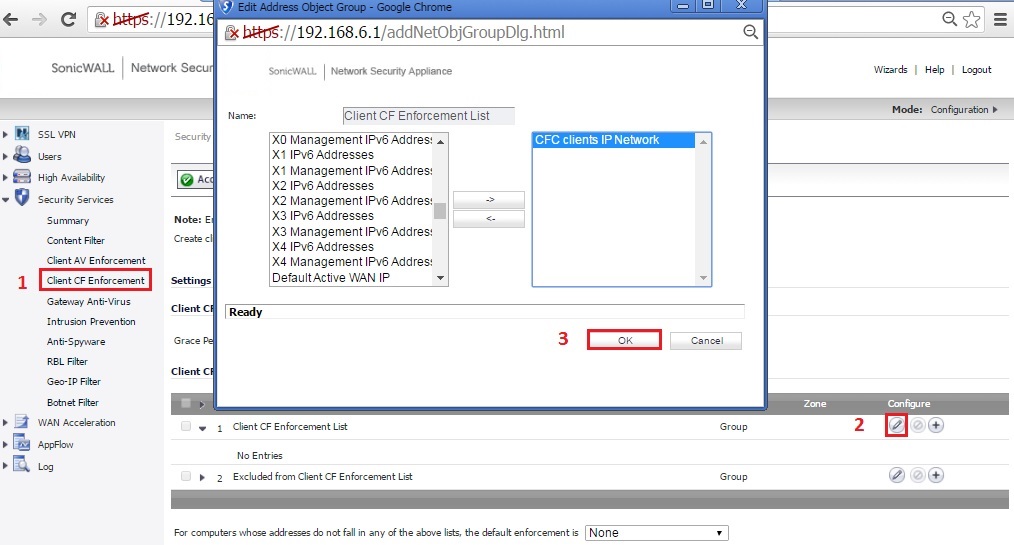This screenshot has width=1014, height=545.
Task: Click the zoom magnifier icon in the popup address bar
Action: [750, 32]
